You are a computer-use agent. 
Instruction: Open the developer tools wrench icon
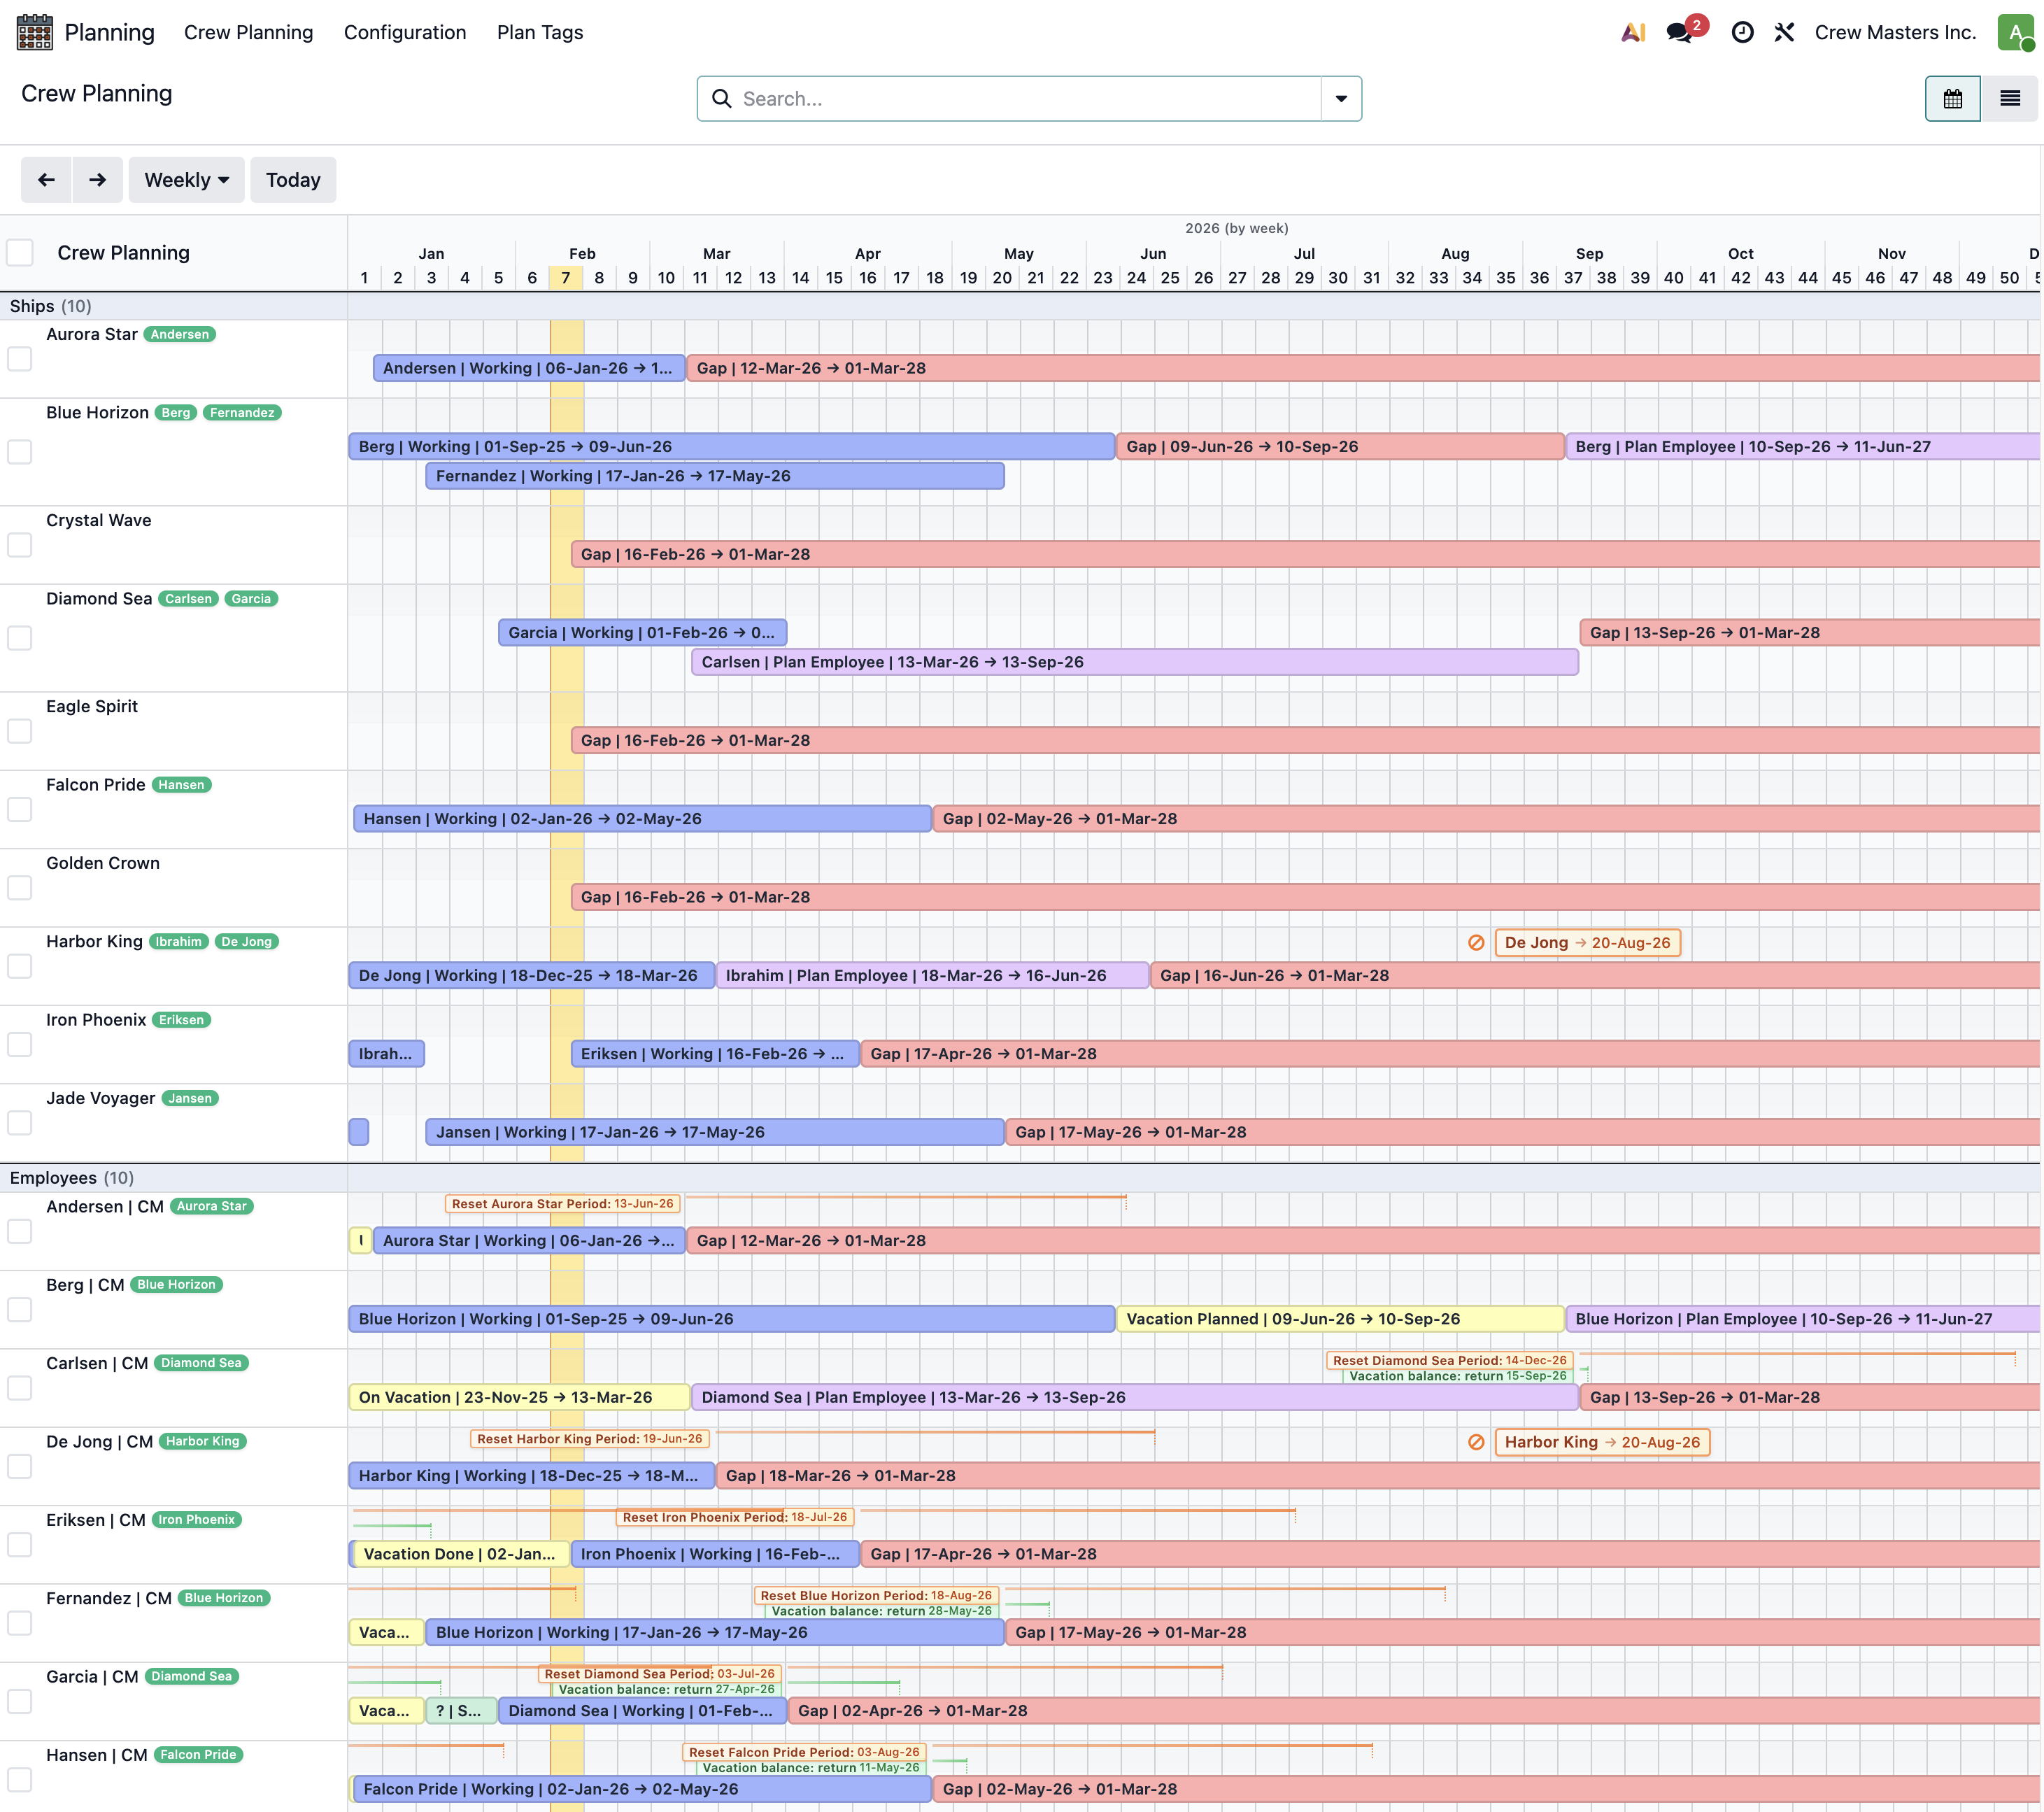click(x=1784, y=32)
